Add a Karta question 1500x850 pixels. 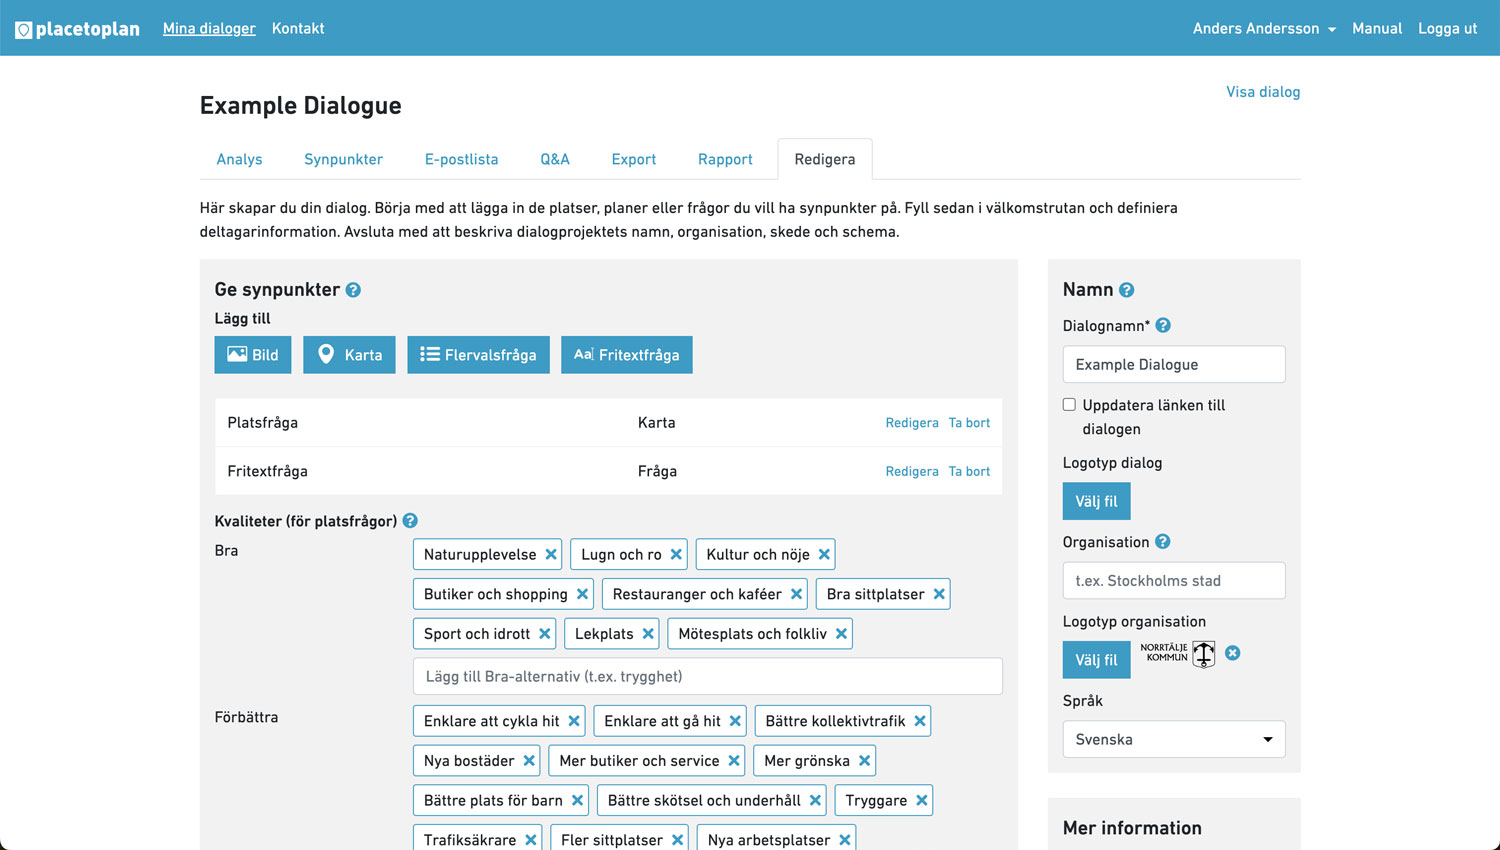349,355
